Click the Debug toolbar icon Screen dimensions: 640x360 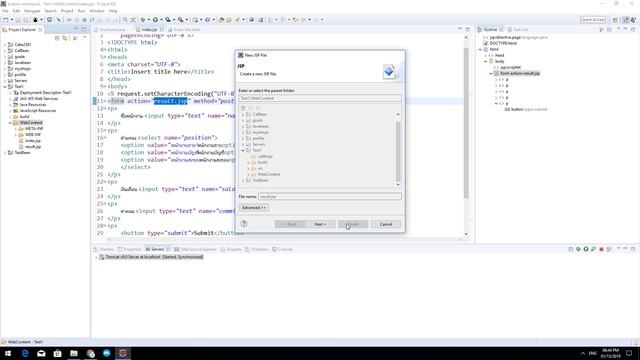pyautogui.click(x=143, y=20)
